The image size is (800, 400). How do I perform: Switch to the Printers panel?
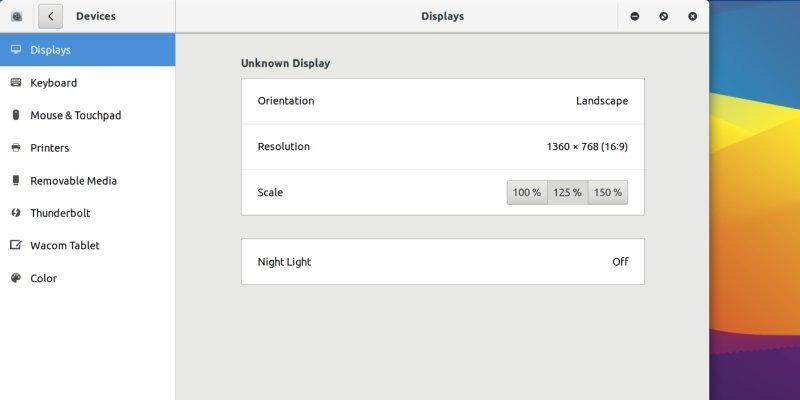point(50,148)
